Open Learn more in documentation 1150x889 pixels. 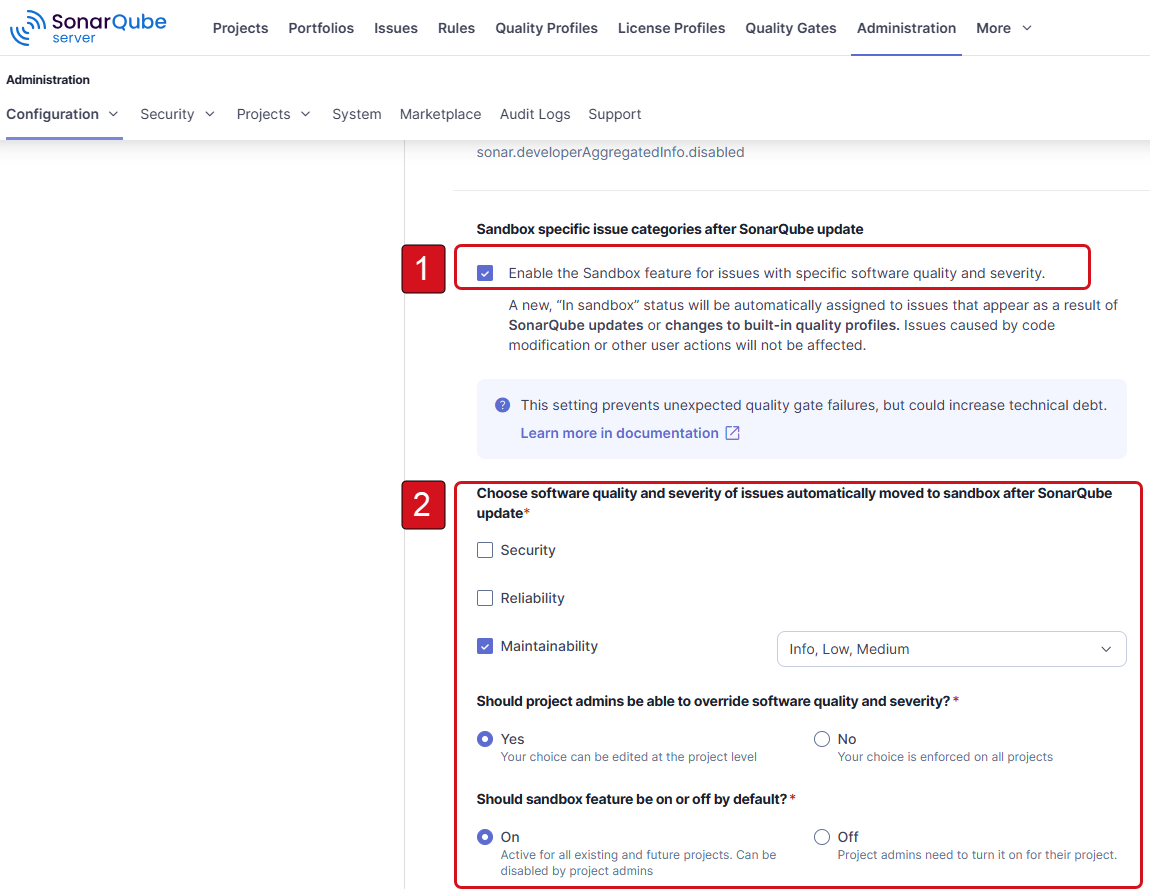click(x=620, y=432)
